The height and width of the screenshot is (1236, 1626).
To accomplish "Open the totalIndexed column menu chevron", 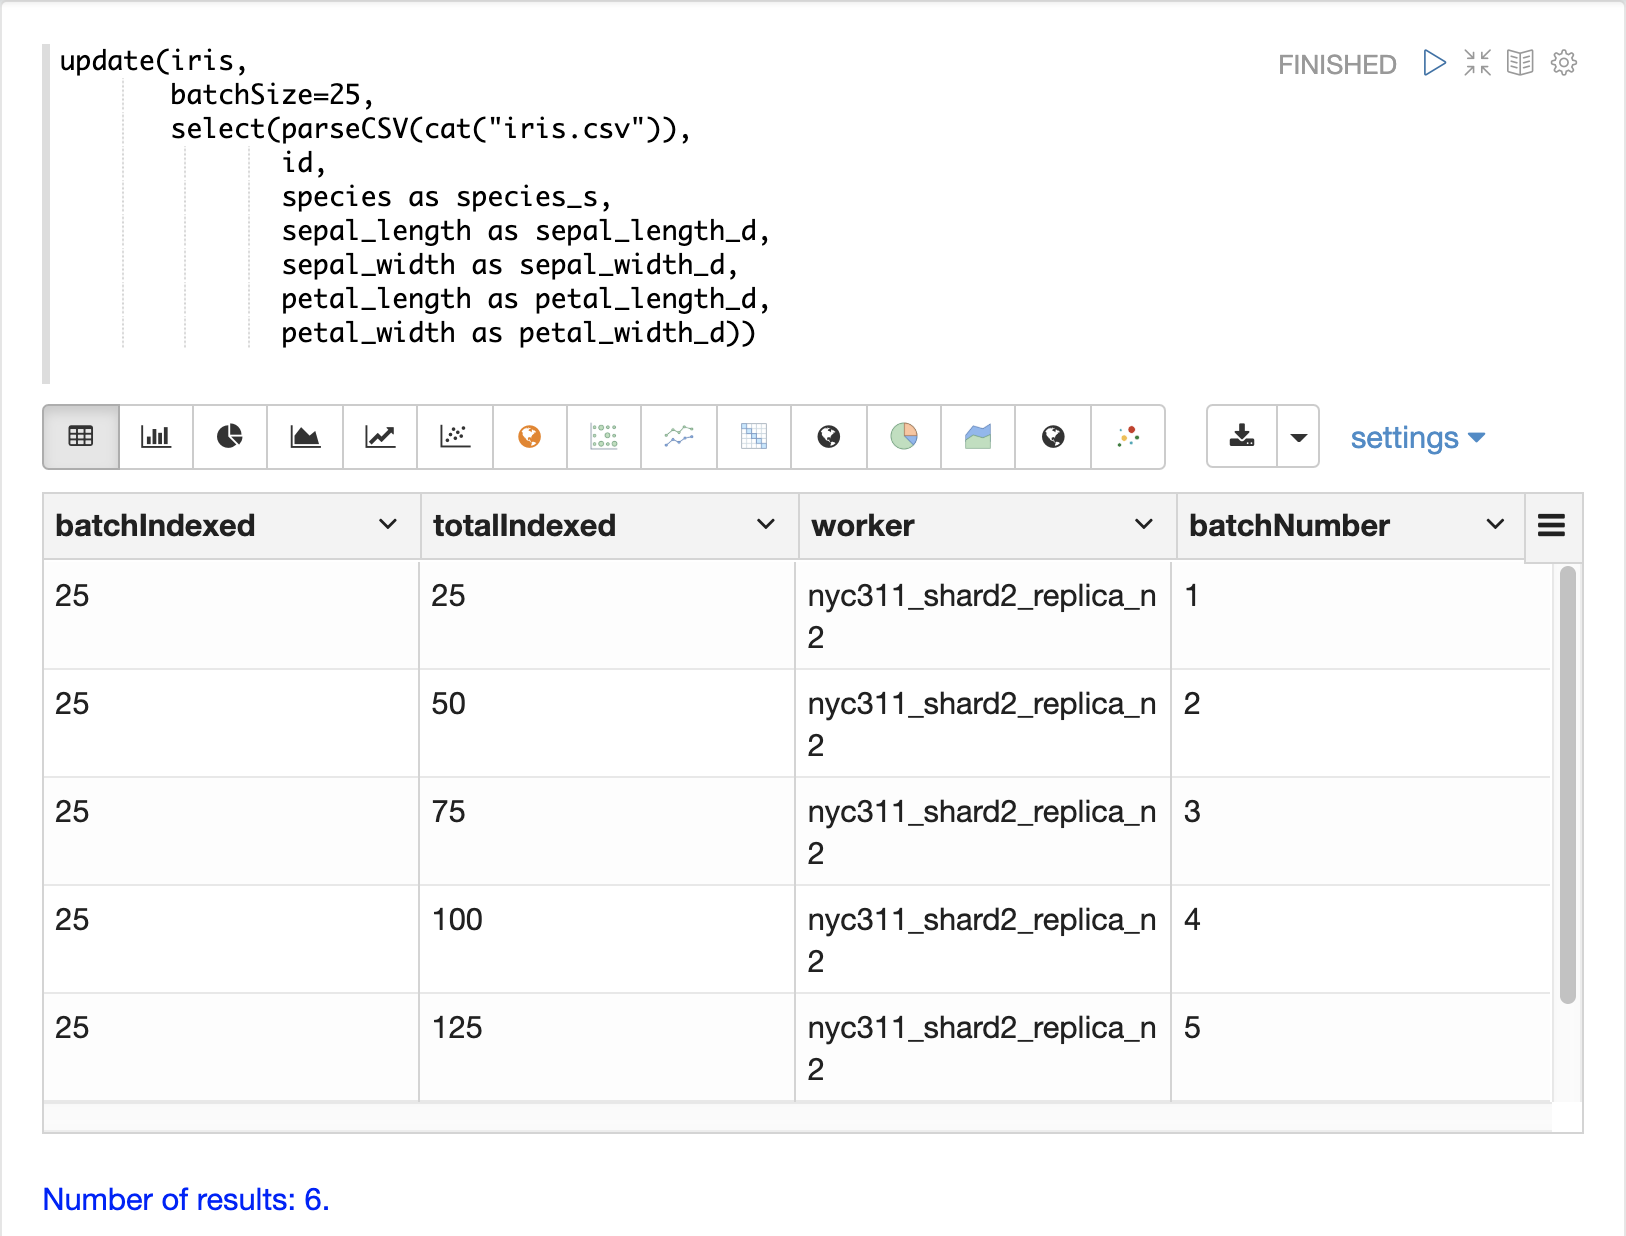I will click(766, 525).
